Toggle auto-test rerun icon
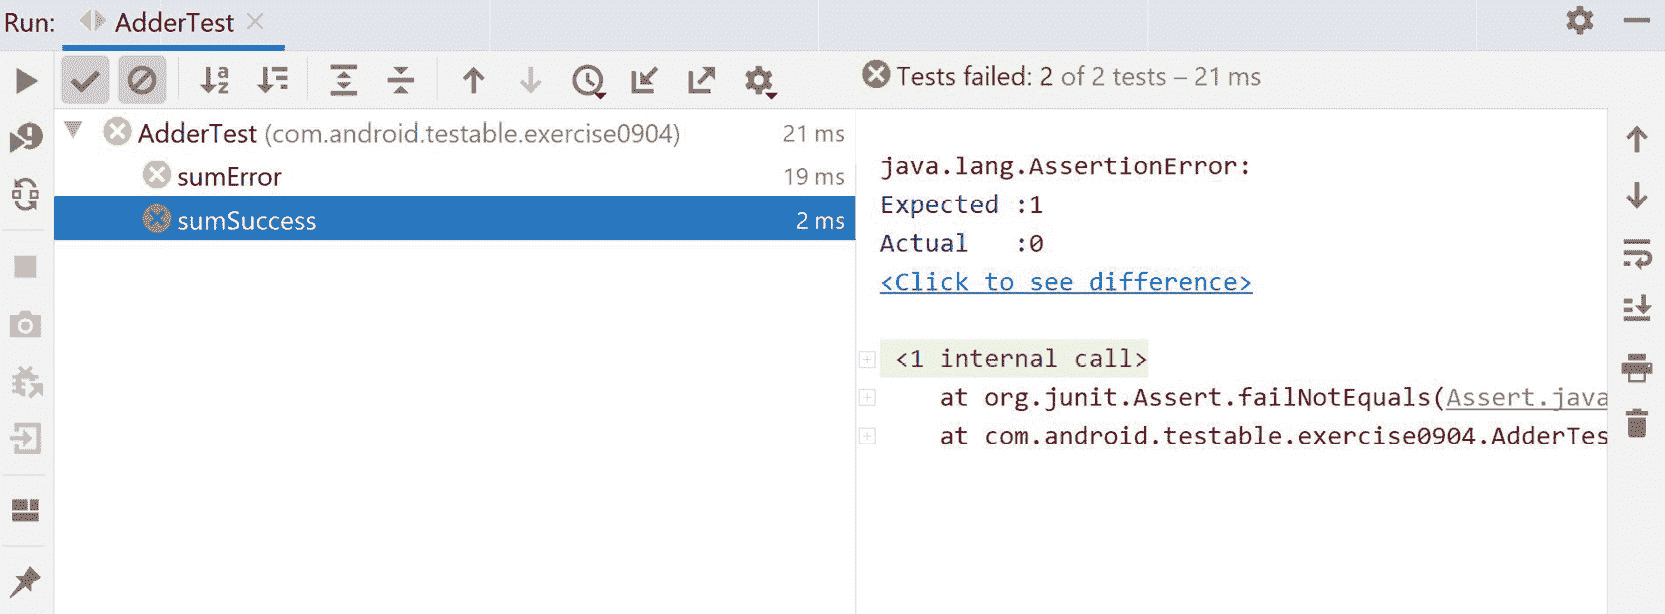The height and width of the screenshot is (614, 1665). pyautogui.click(x=26, y=194)
